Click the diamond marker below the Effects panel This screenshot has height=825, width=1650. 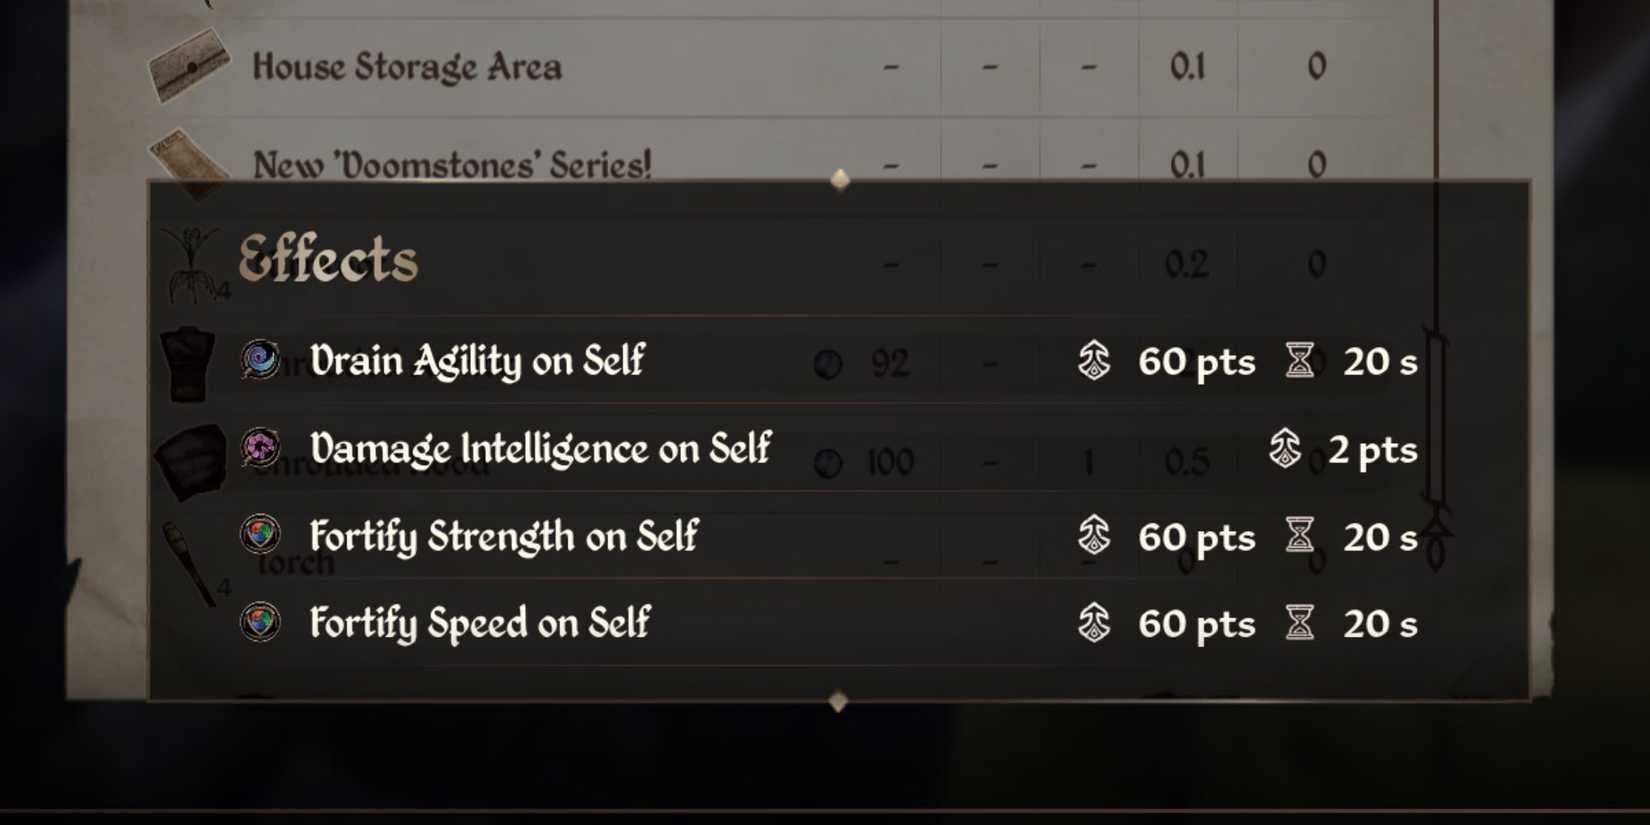838,700
